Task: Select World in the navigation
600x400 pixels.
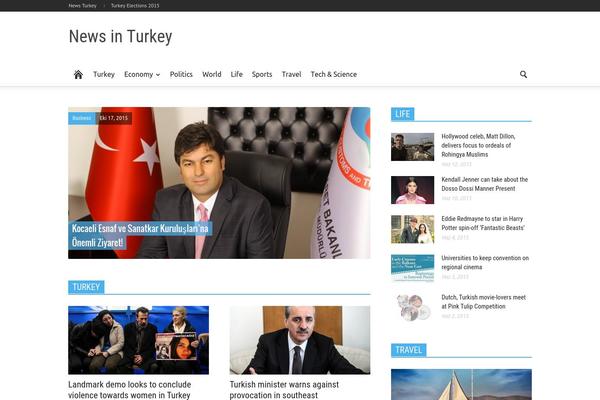Action: pyautogui.click(x=212, y=74)
